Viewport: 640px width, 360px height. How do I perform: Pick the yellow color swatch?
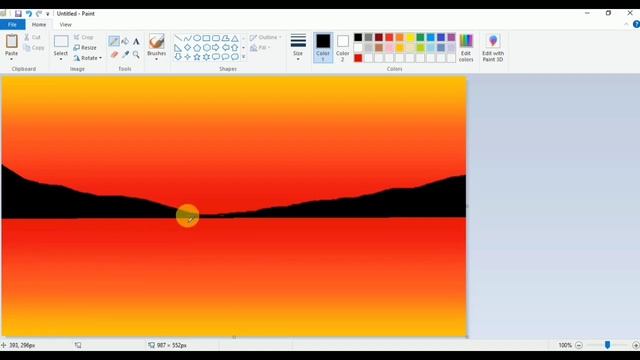(x=410, y=38)
